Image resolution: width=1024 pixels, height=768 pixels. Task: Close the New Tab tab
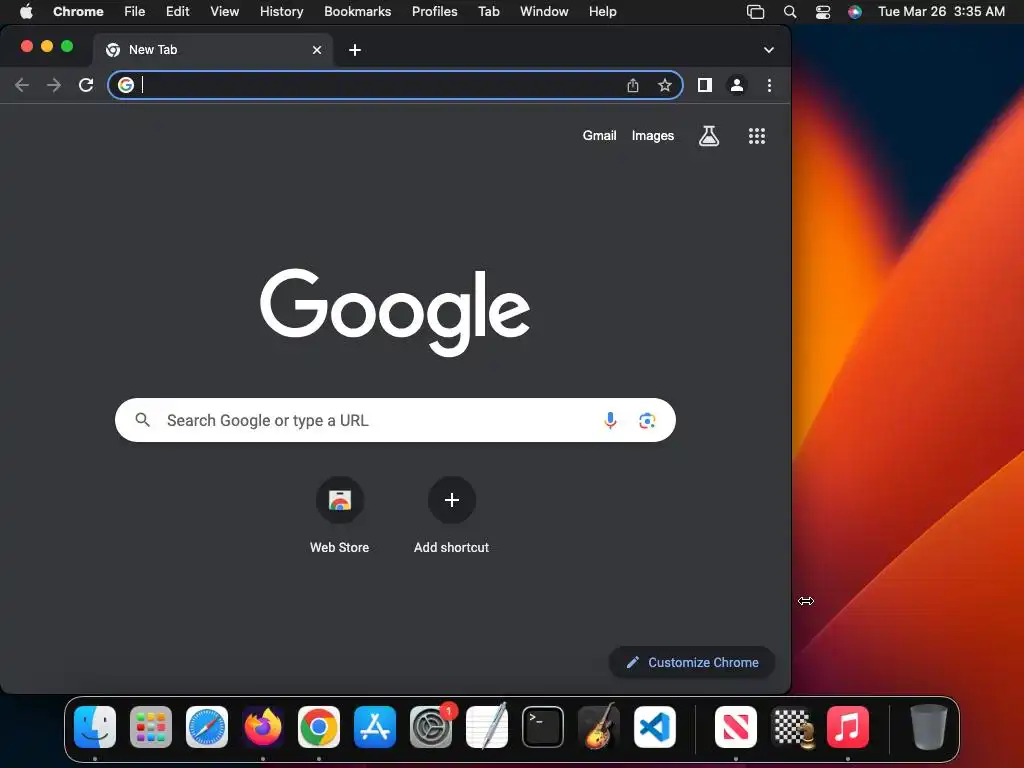[317, 50]
